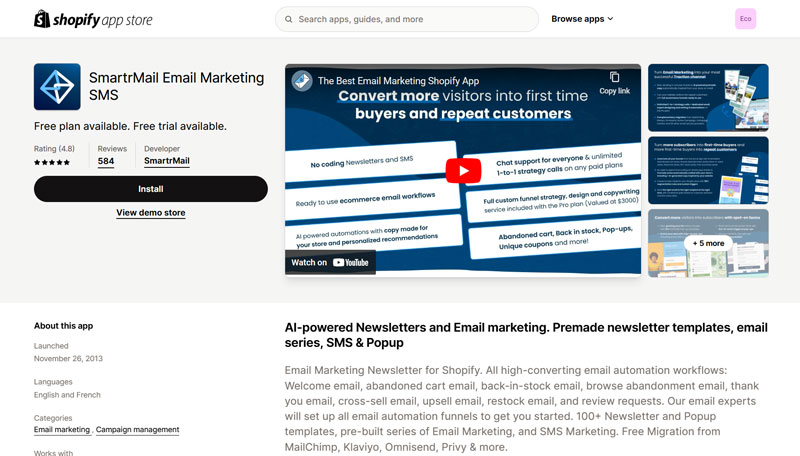Open the 584 reviews link
800x456 pixels.
(x=106, y=161)
